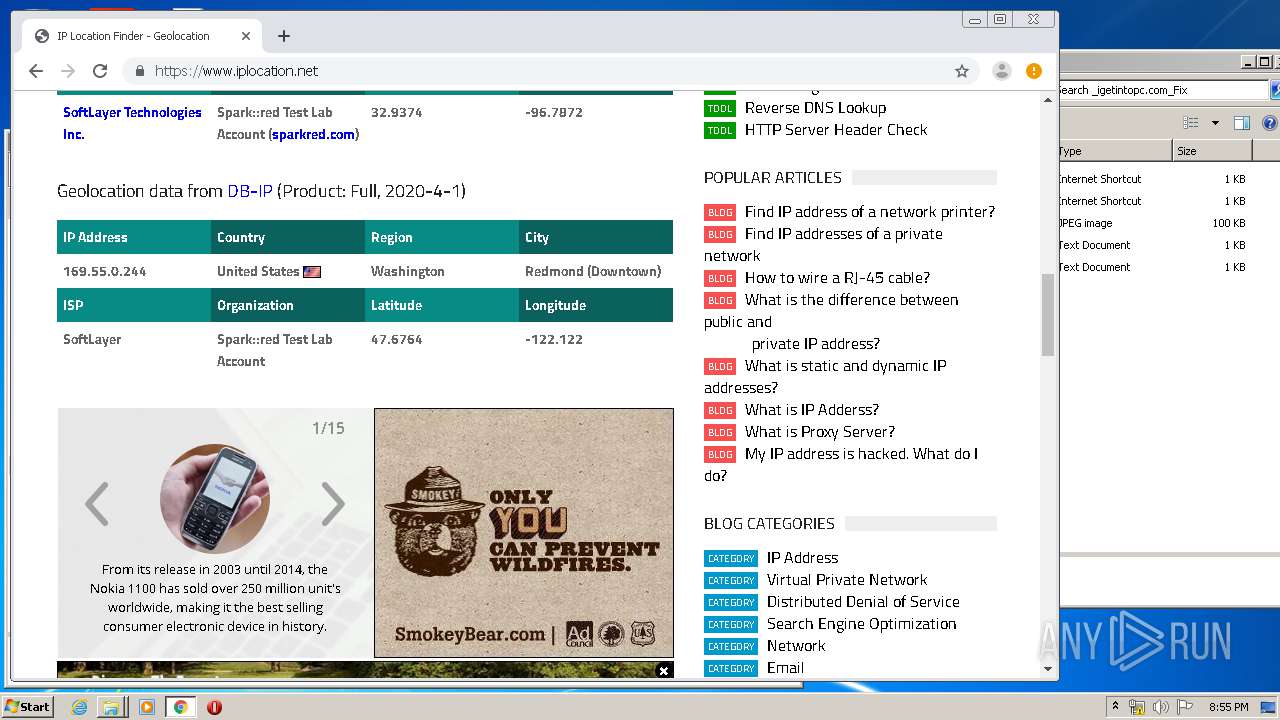Sort the Explorer list by the Type column

point(1114,151)
